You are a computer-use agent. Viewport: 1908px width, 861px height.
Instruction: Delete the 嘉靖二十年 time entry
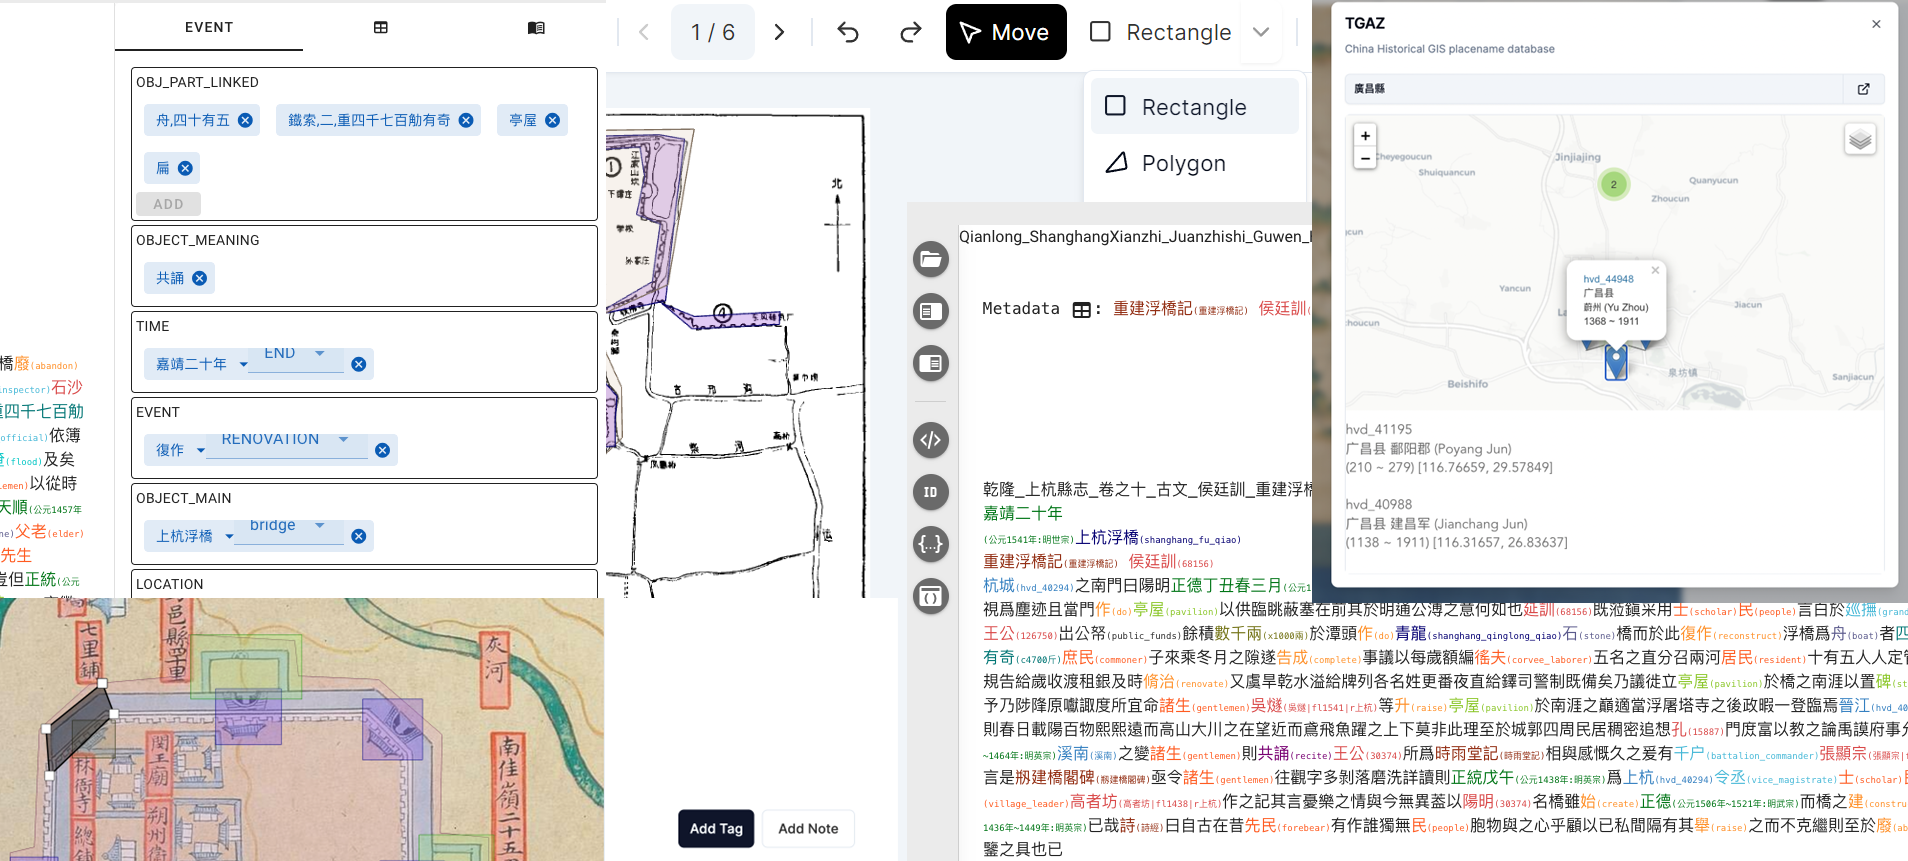[359, 364]
